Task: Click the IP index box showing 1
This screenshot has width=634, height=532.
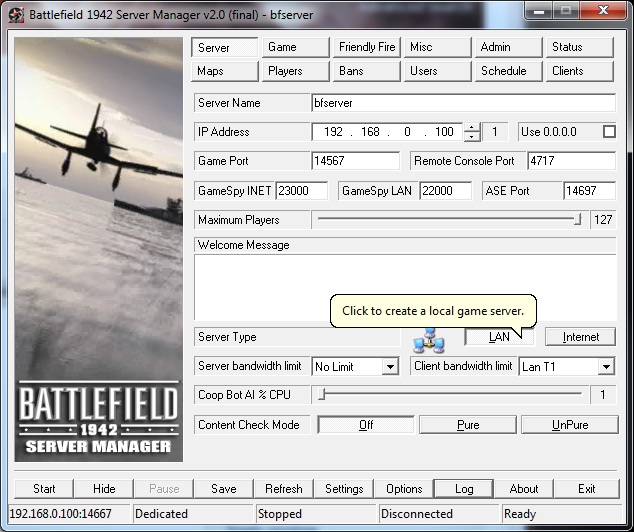Action: (x=495, y=132)
